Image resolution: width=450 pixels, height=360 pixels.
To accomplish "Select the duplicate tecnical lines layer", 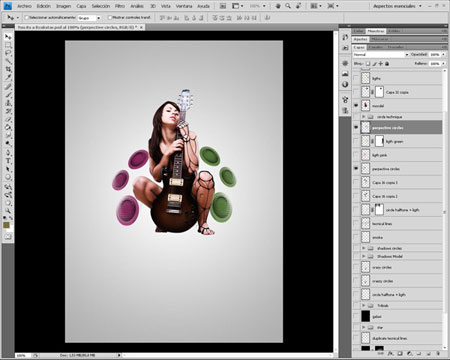I will [397, 338].
